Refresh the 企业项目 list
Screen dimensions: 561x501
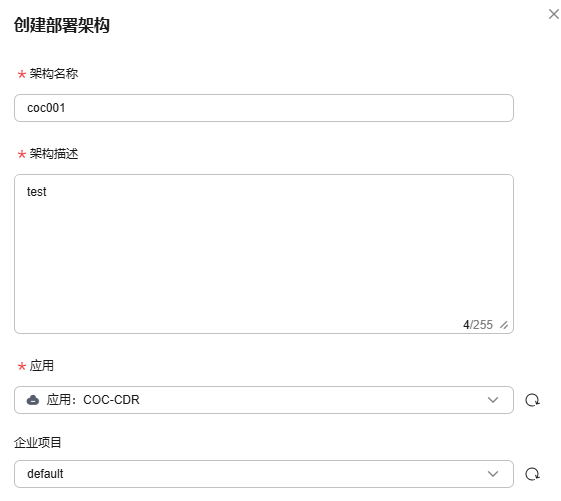[532, 474]
